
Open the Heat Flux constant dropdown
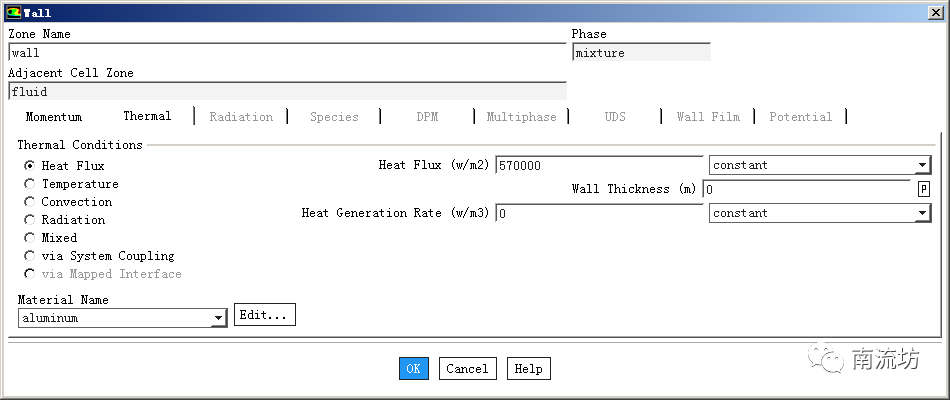pos(819,165)
